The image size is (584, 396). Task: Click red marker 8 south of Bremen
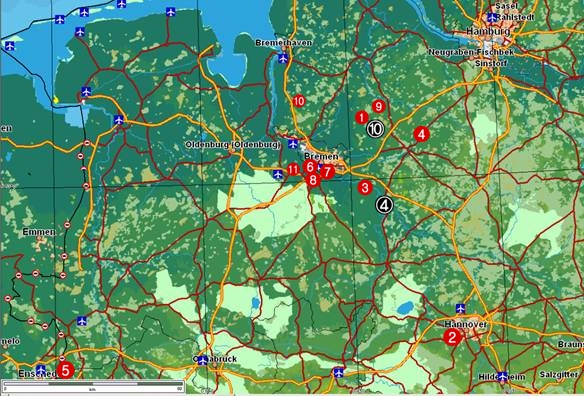pyautogui.click(x=313, y=180)
